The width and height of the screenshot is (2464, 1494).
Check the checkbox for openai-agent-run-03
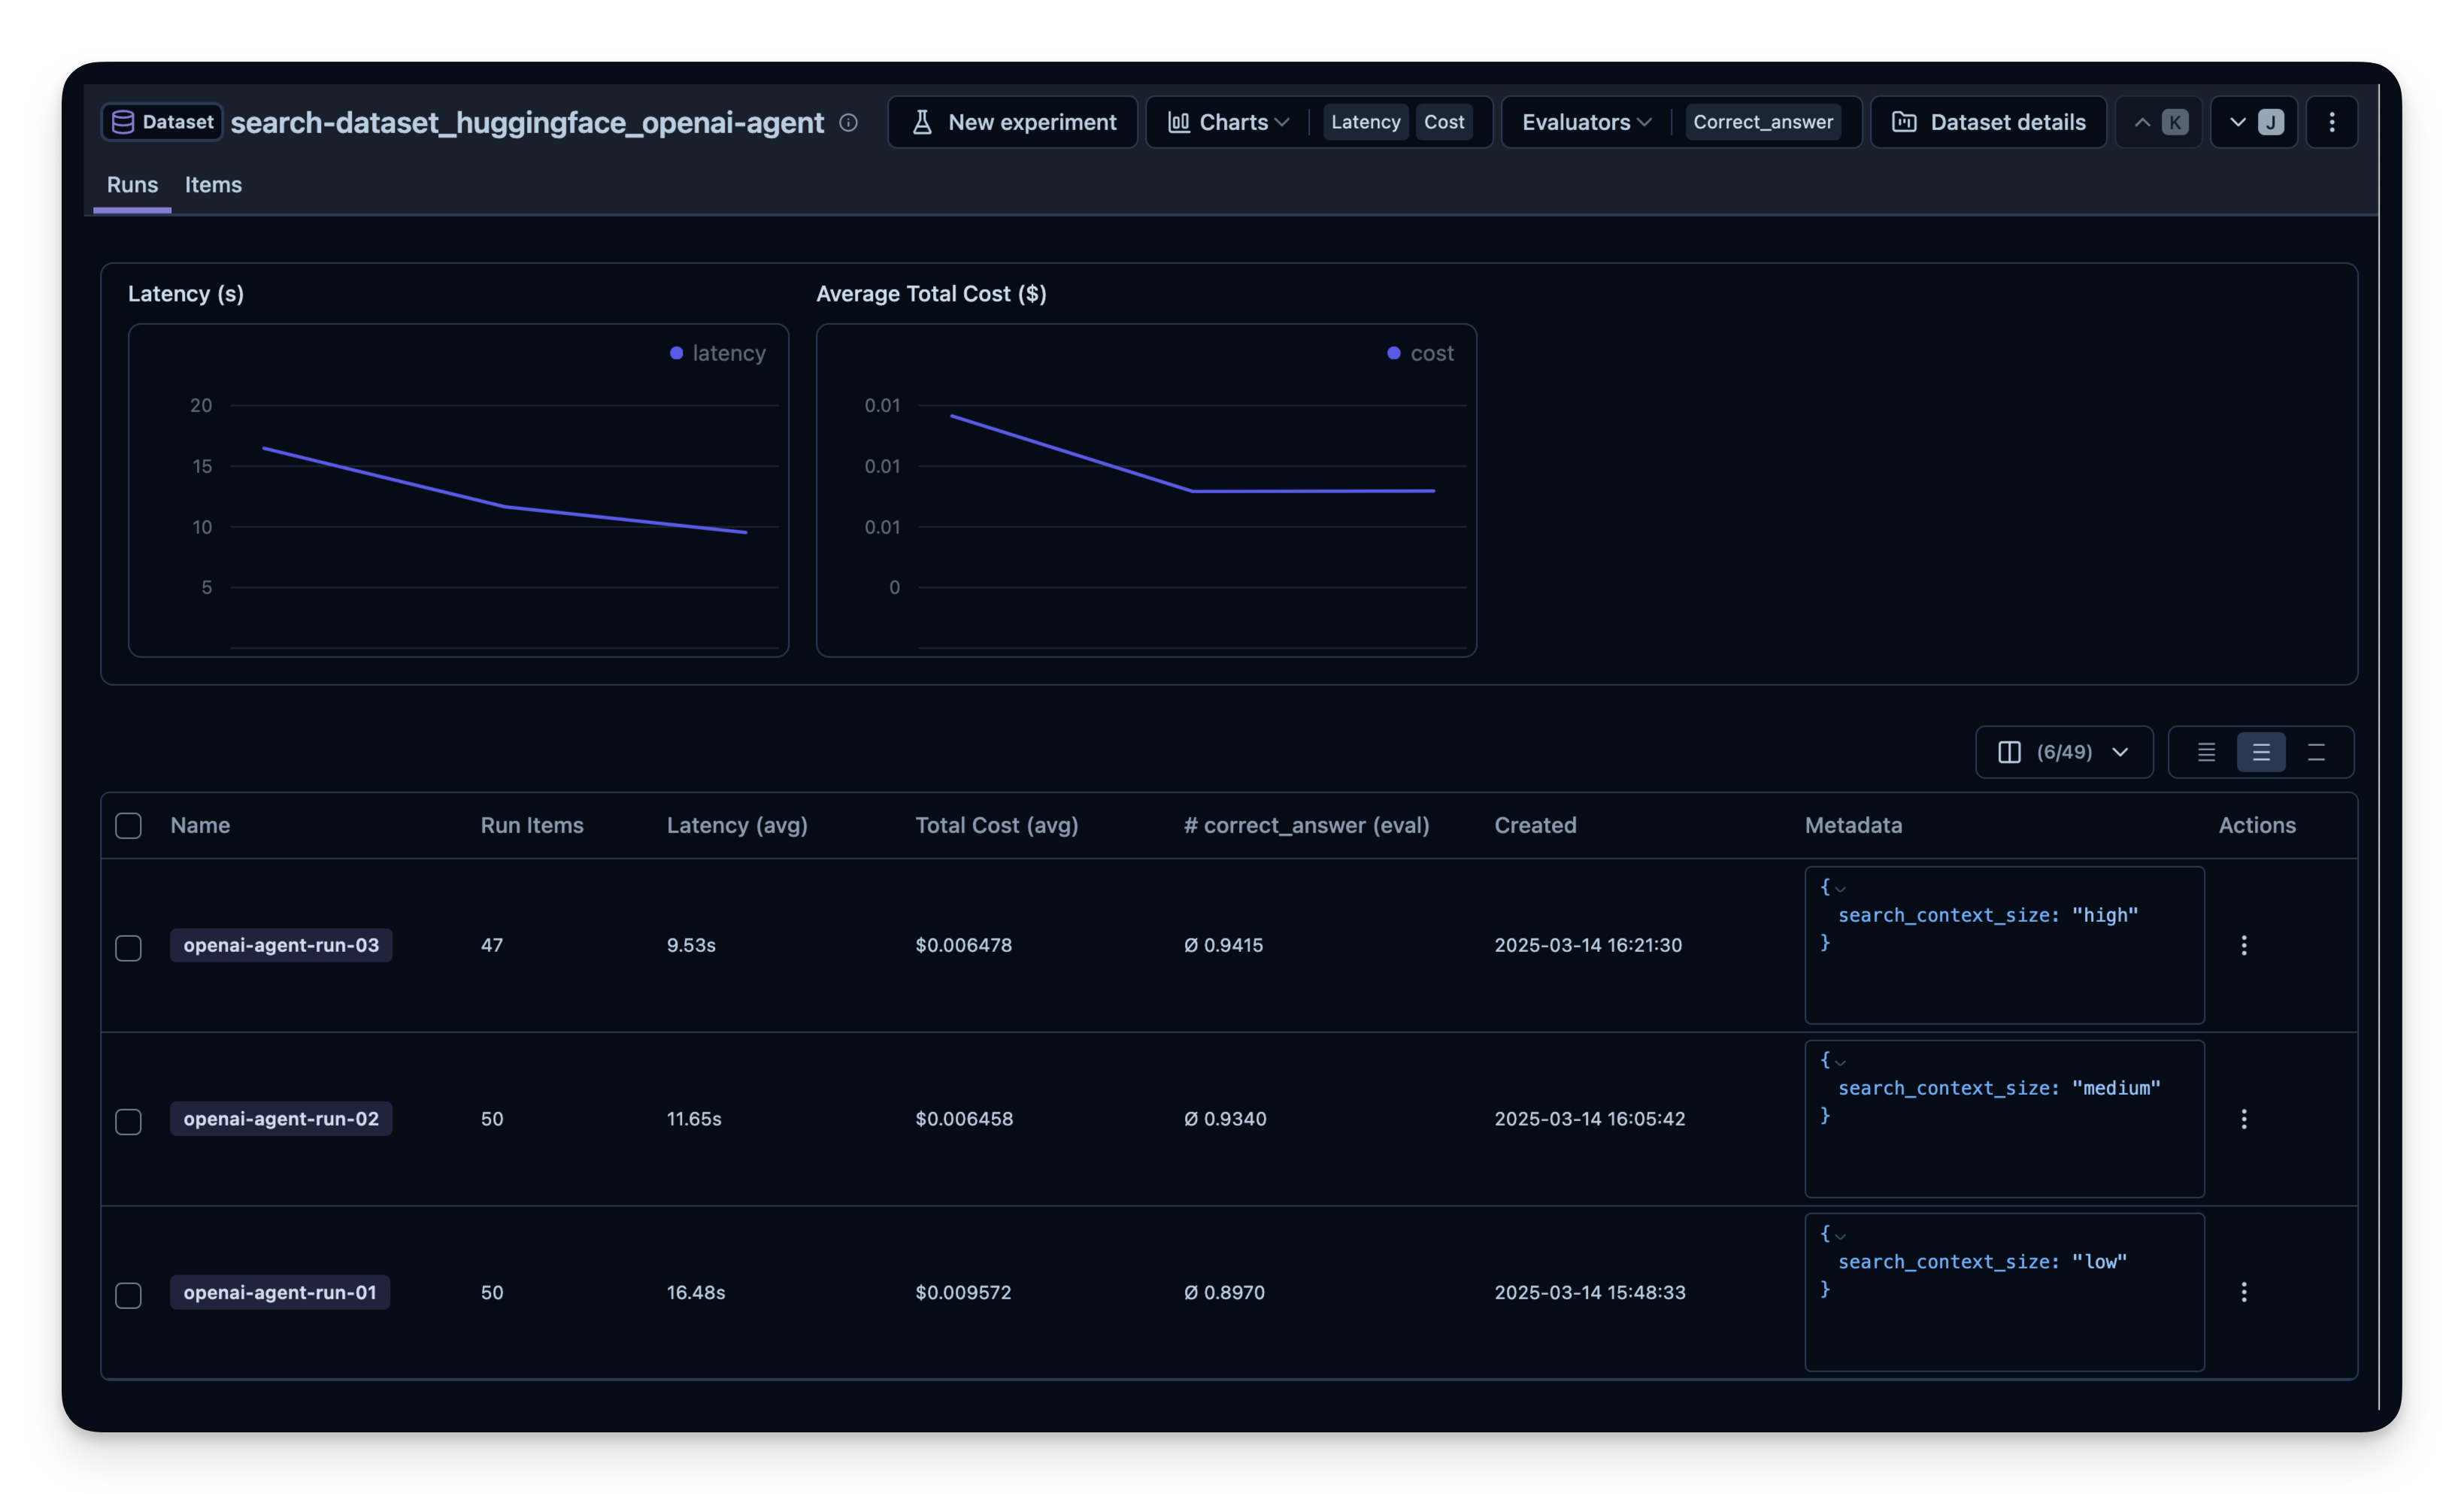tap(128, 948)
